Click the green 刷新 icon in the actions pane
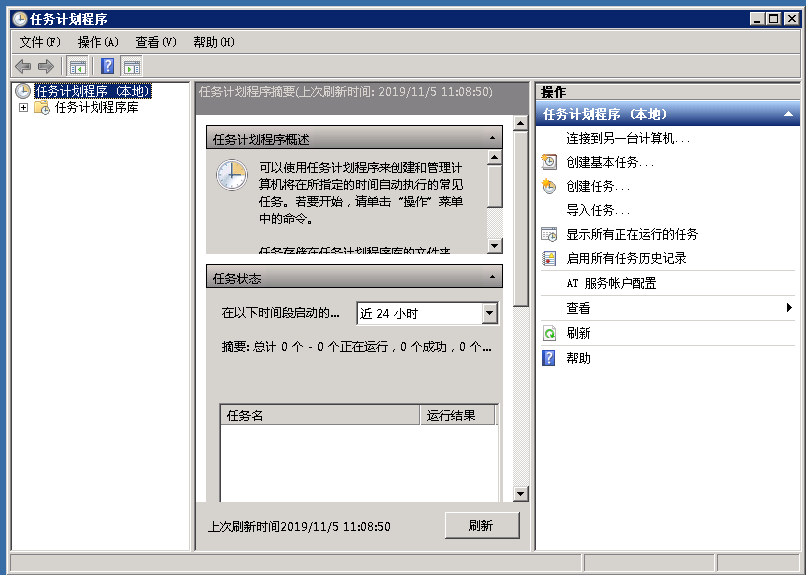 click(549, 333)
